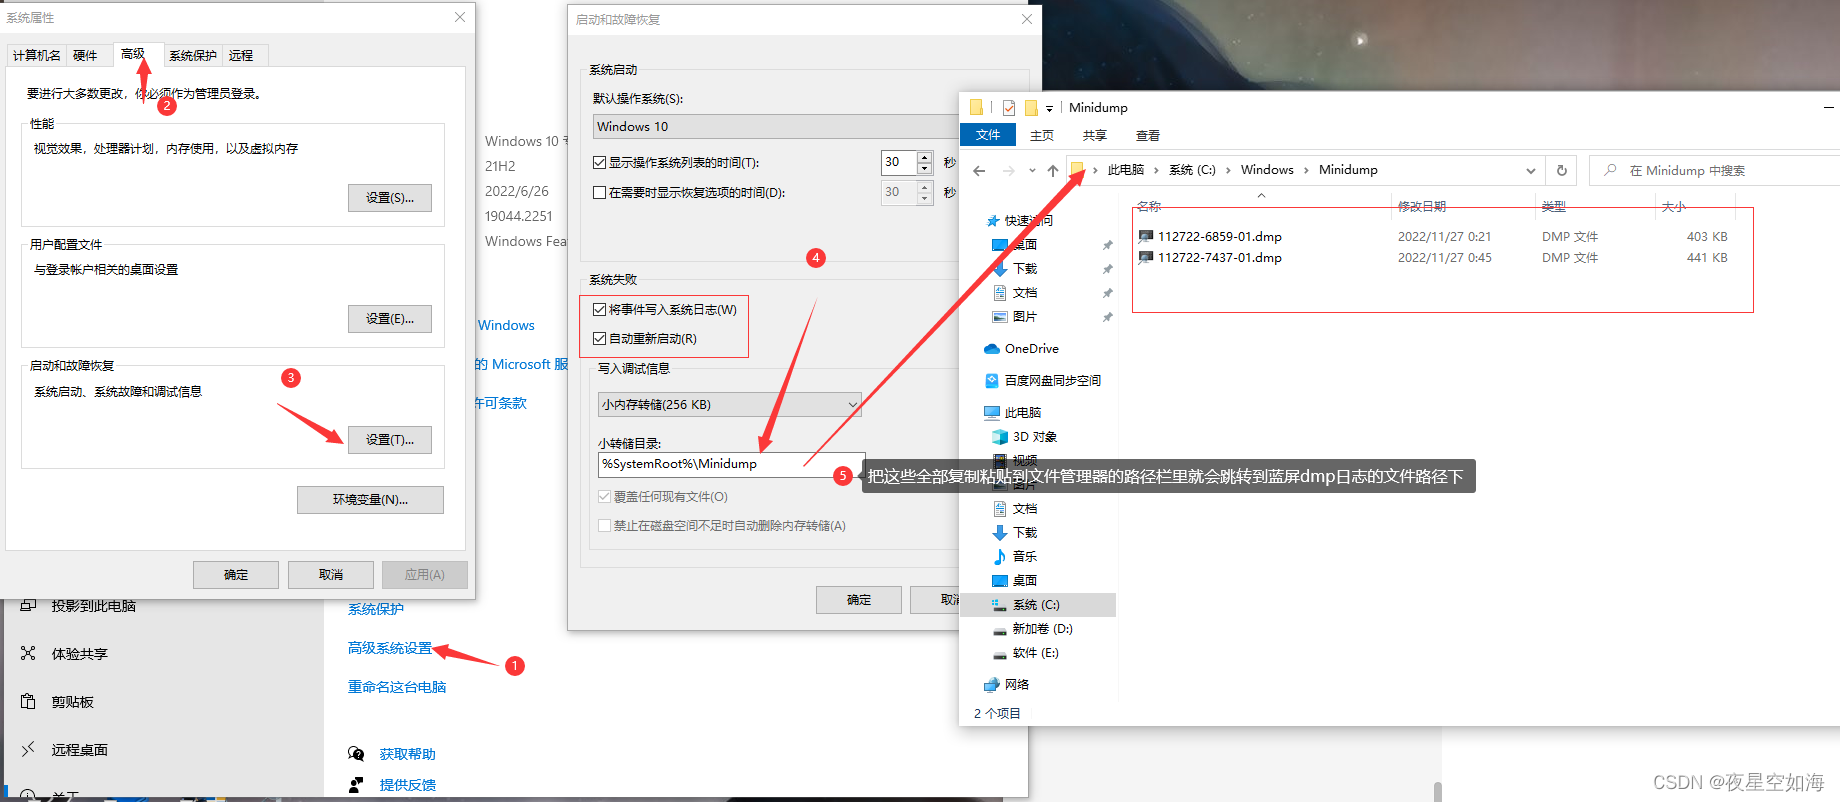Open customize quick access toolbar dropdown
1840x802 pixels.
click(1049, 108)
